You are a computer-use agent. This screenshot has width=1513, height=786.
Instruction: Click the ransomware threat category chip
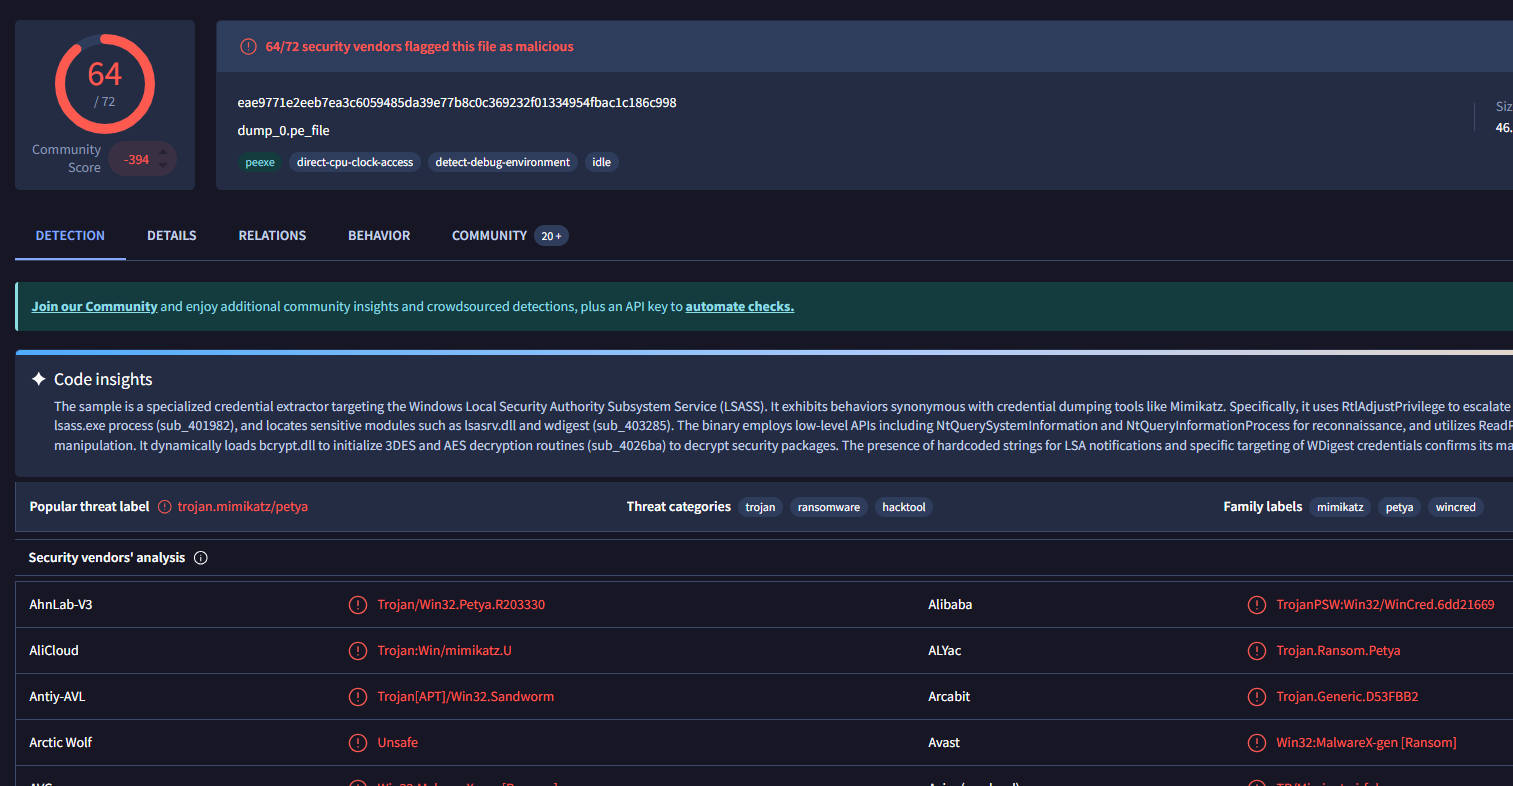click(828, 507)
